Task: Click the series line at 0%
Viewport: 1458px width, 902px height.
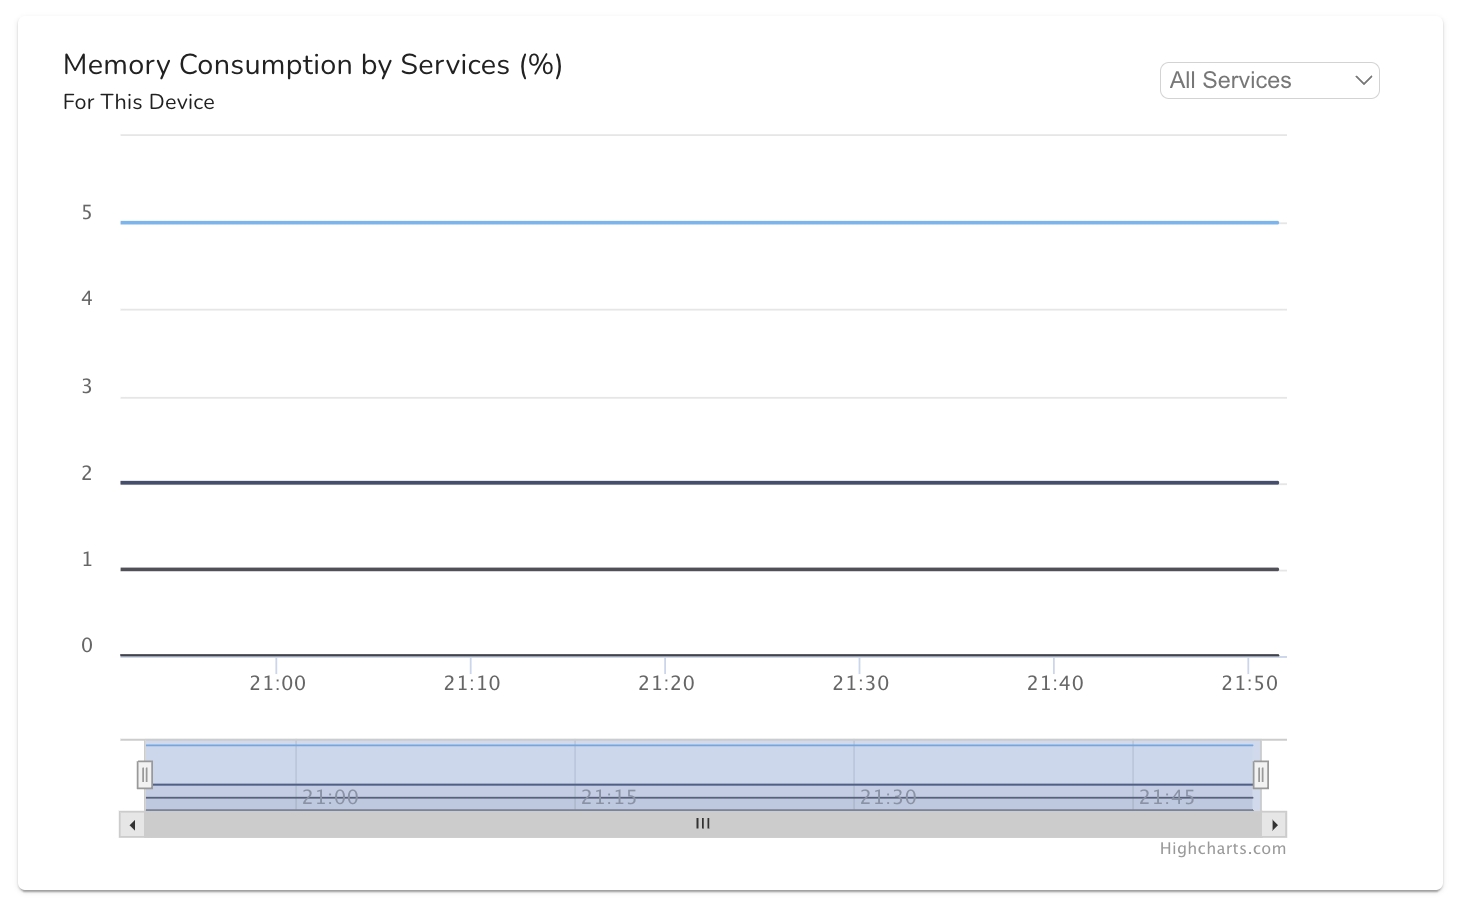Action: 700,655
